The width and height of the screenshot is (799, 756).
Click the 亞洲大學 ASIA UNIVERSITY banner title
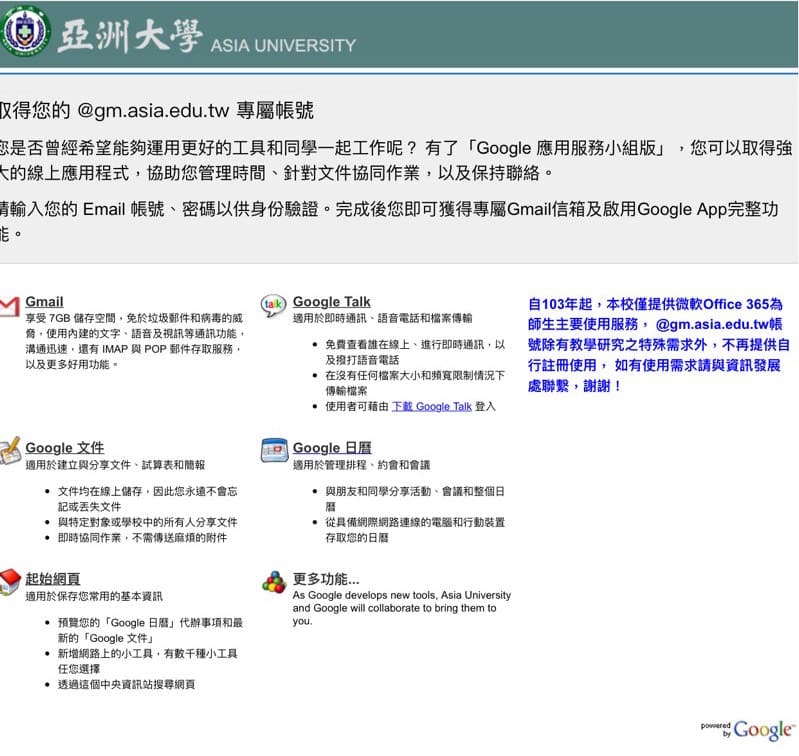click(206, 37)
